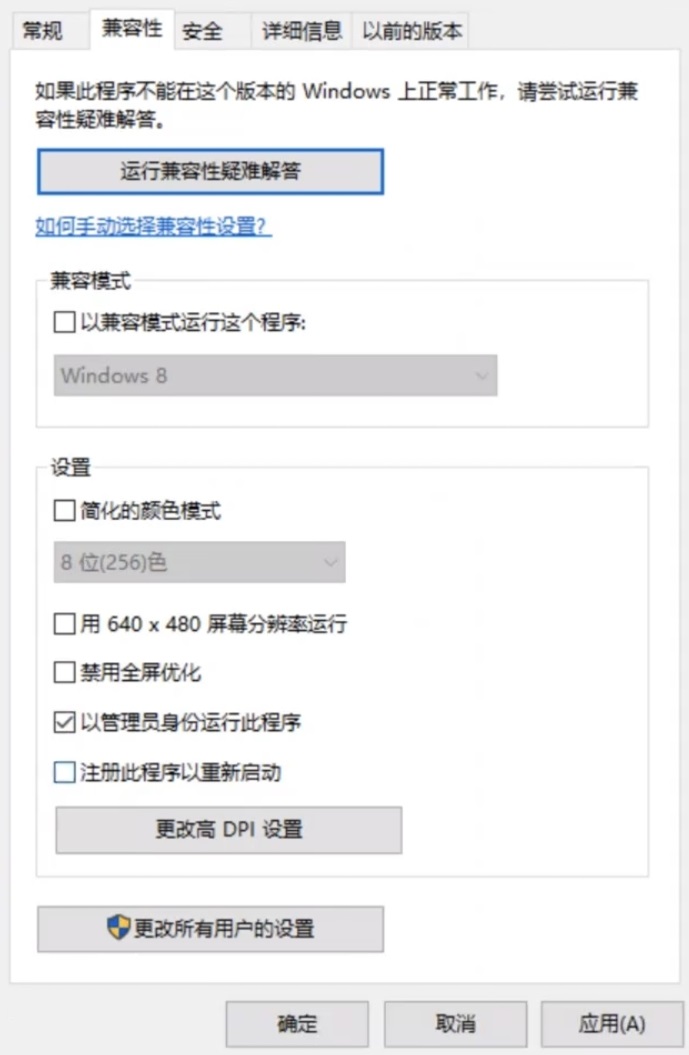Select the 以前的版本 tab
The width and height of the screenshot is (689, 1055).
click(x=412, y=31)
